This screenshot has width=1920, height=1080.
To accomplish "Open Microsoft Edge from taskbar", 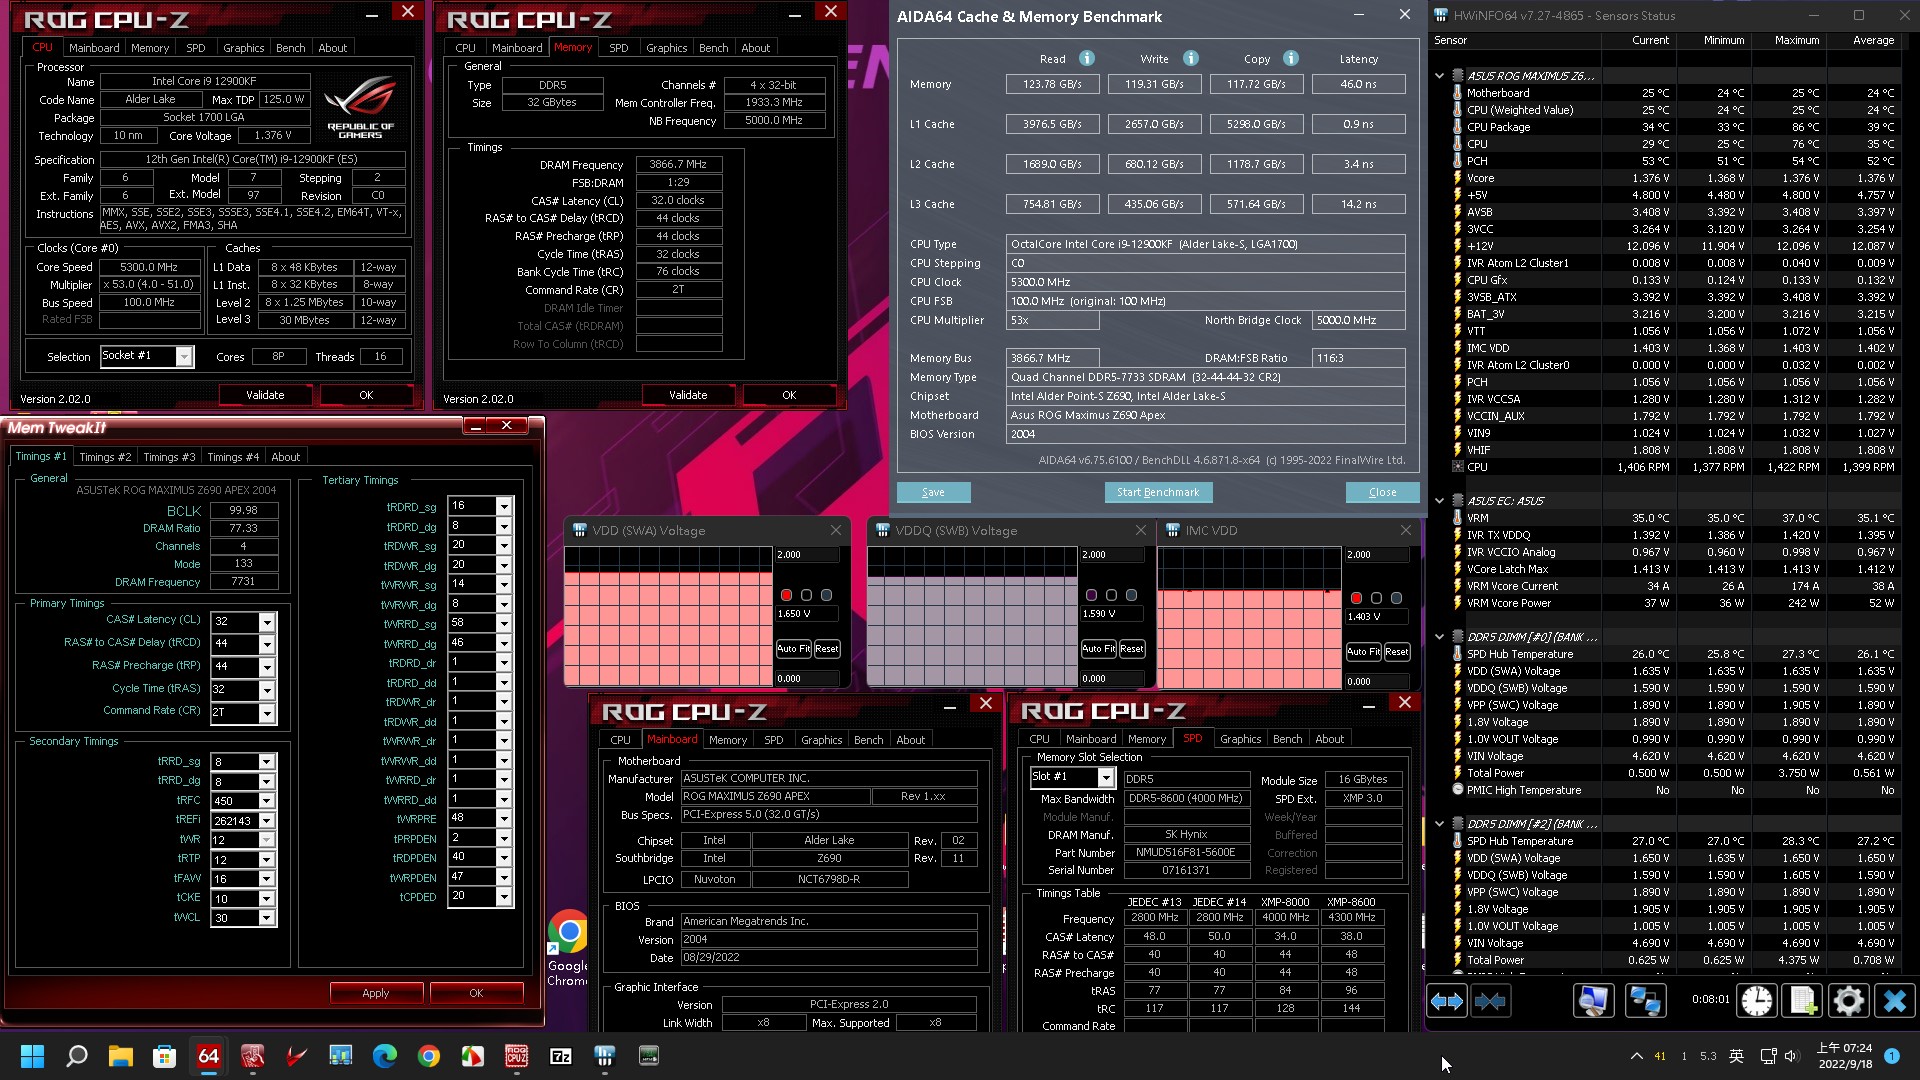I will coord(385,1056).
